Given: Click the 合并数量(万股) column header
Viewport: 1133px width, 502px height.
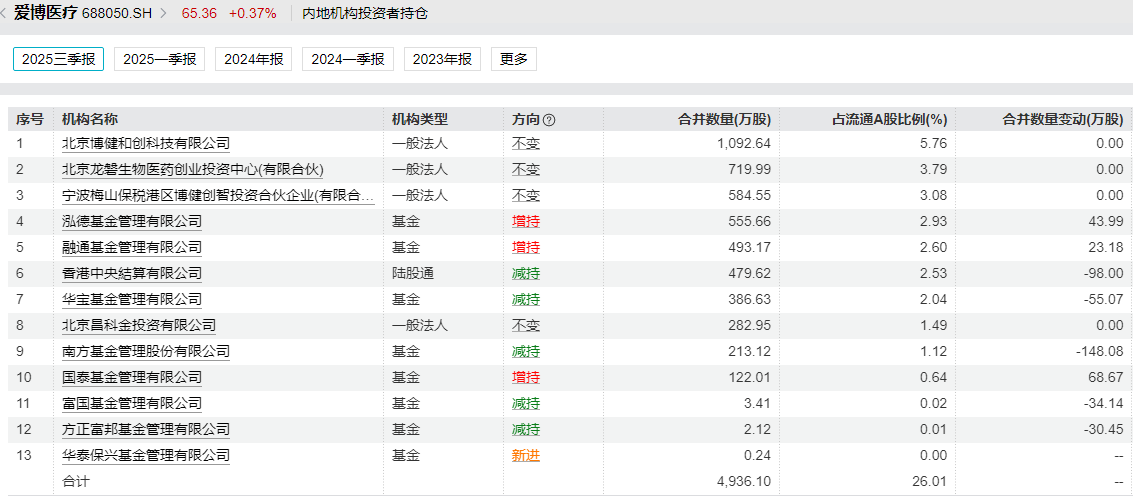Looking at the screenshot, I should pyautogui.click(x=724, y=120).
